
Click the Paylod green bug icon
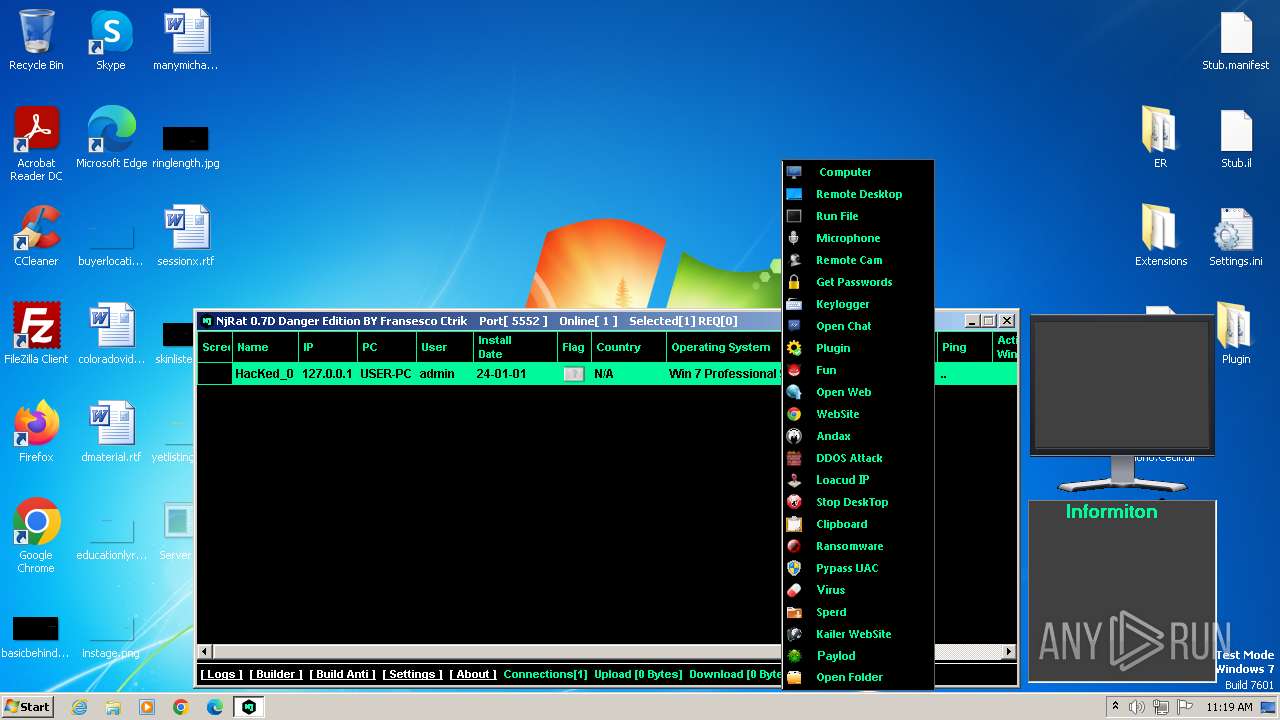[x=794, y=656]
